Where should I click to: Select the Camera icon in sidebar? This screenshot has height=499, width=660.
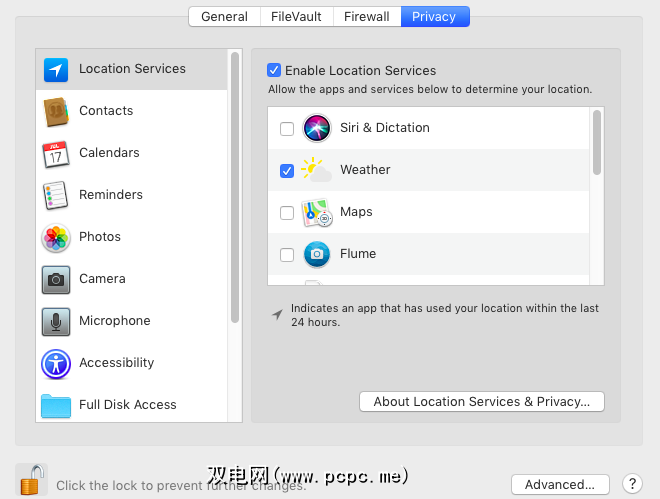pos(56,279)
